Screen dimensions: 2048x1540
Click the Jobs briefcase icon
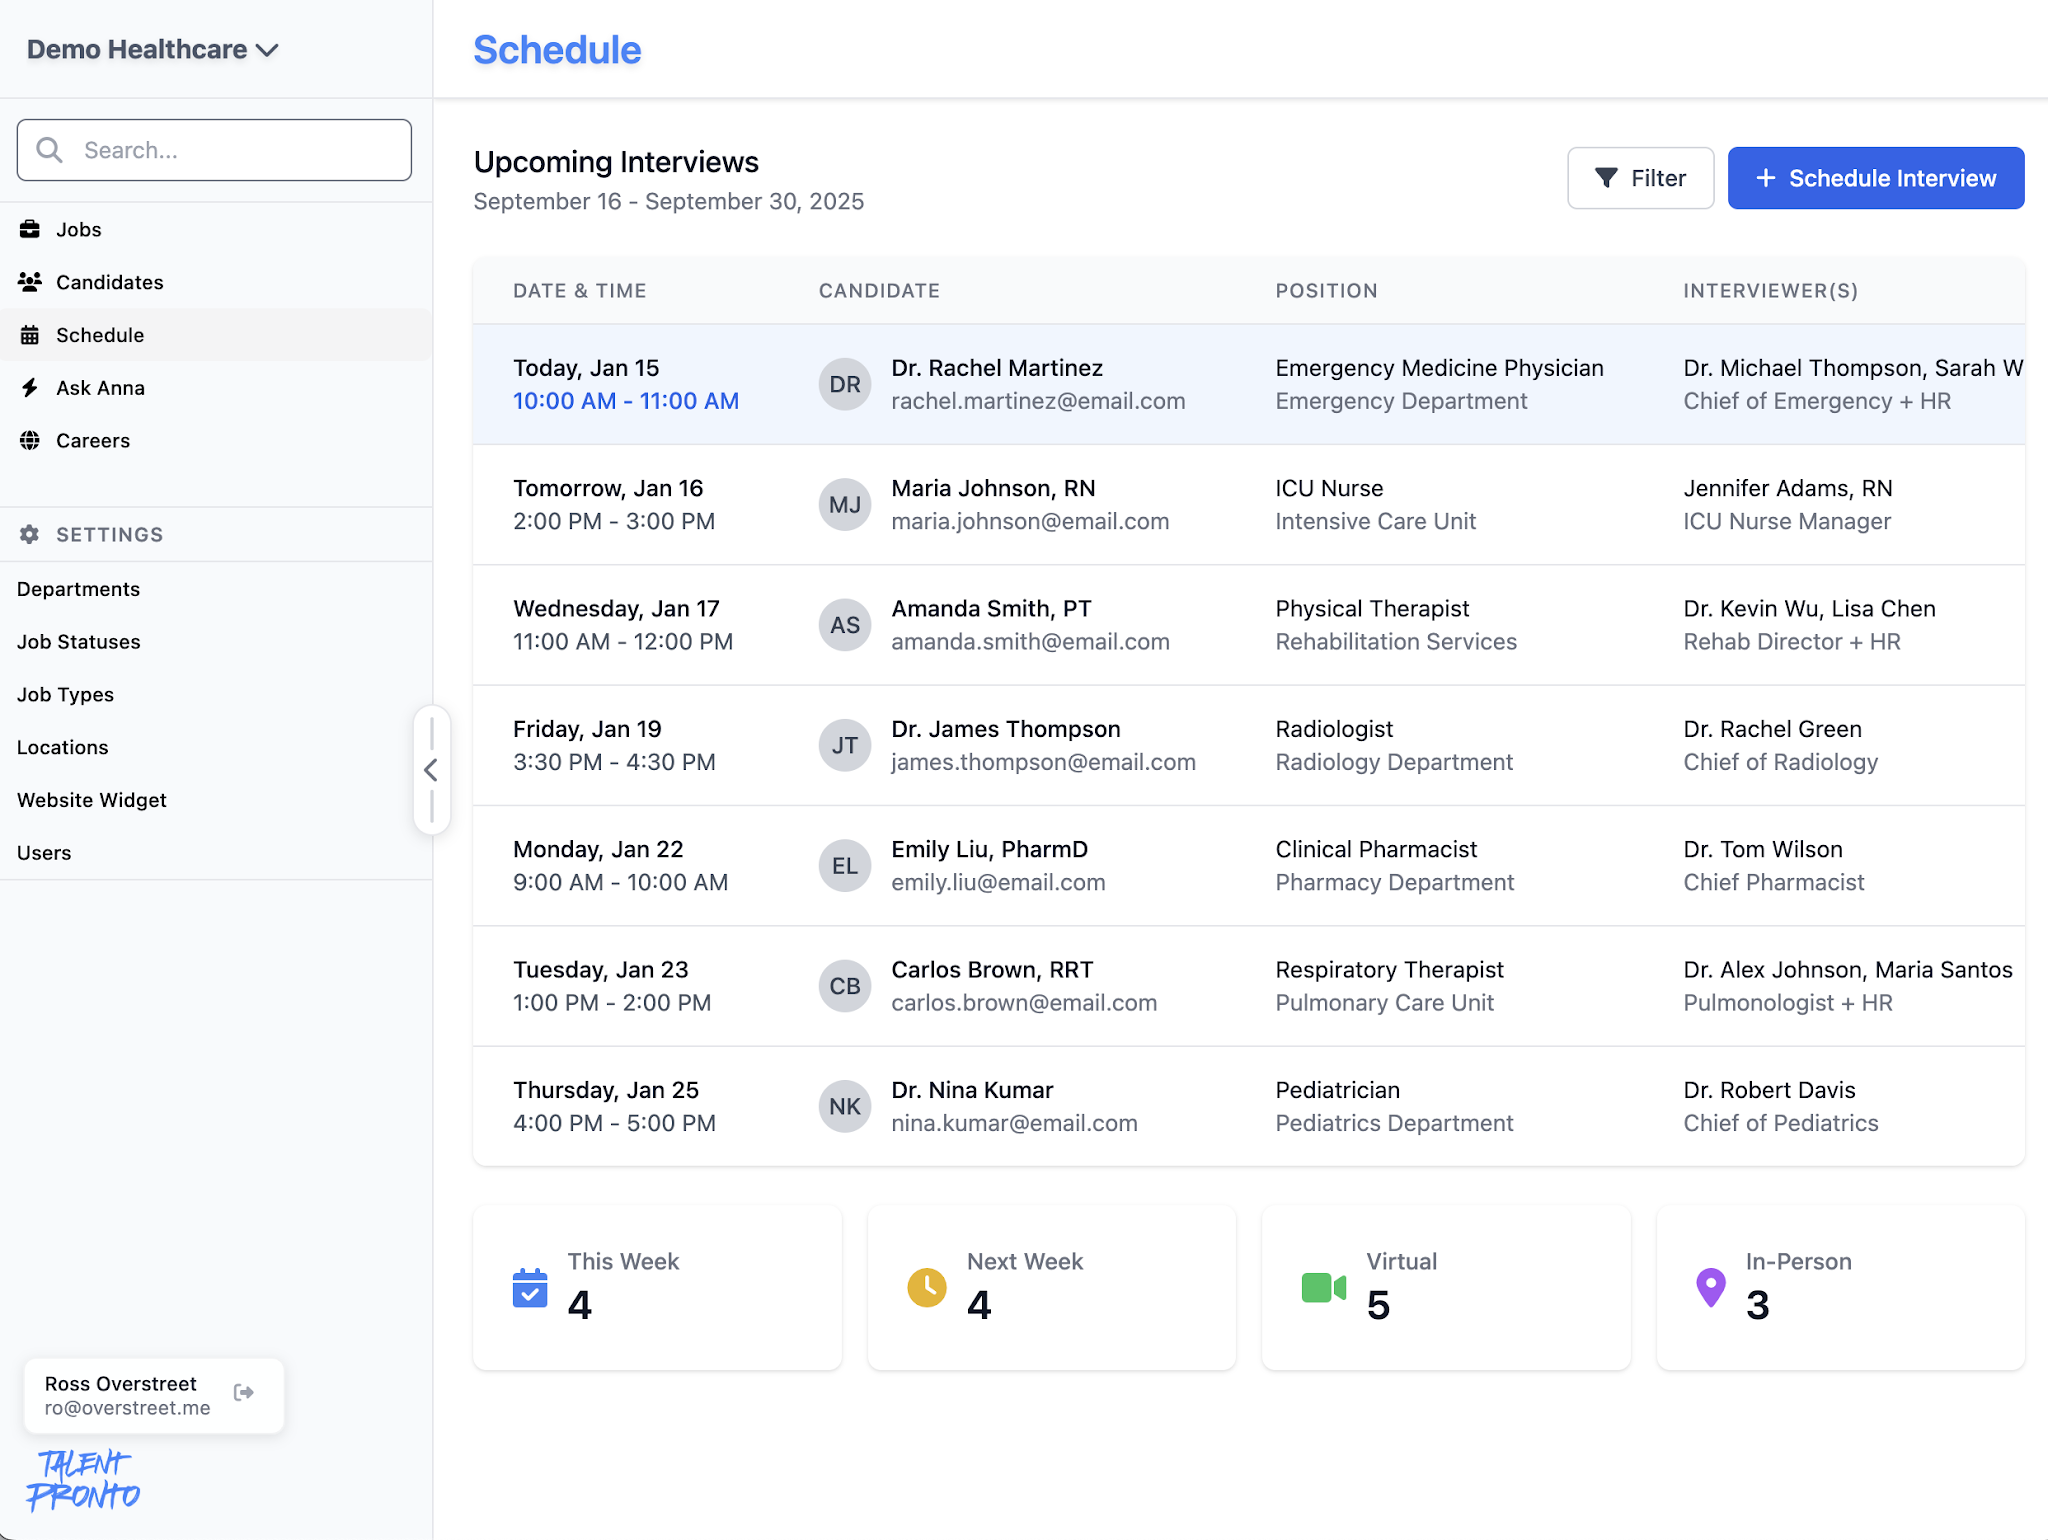30,229
